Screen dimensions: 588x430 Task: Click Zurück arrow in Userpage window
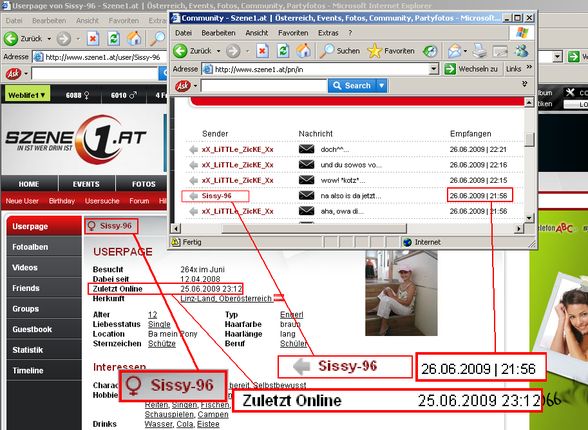[10, 38]
